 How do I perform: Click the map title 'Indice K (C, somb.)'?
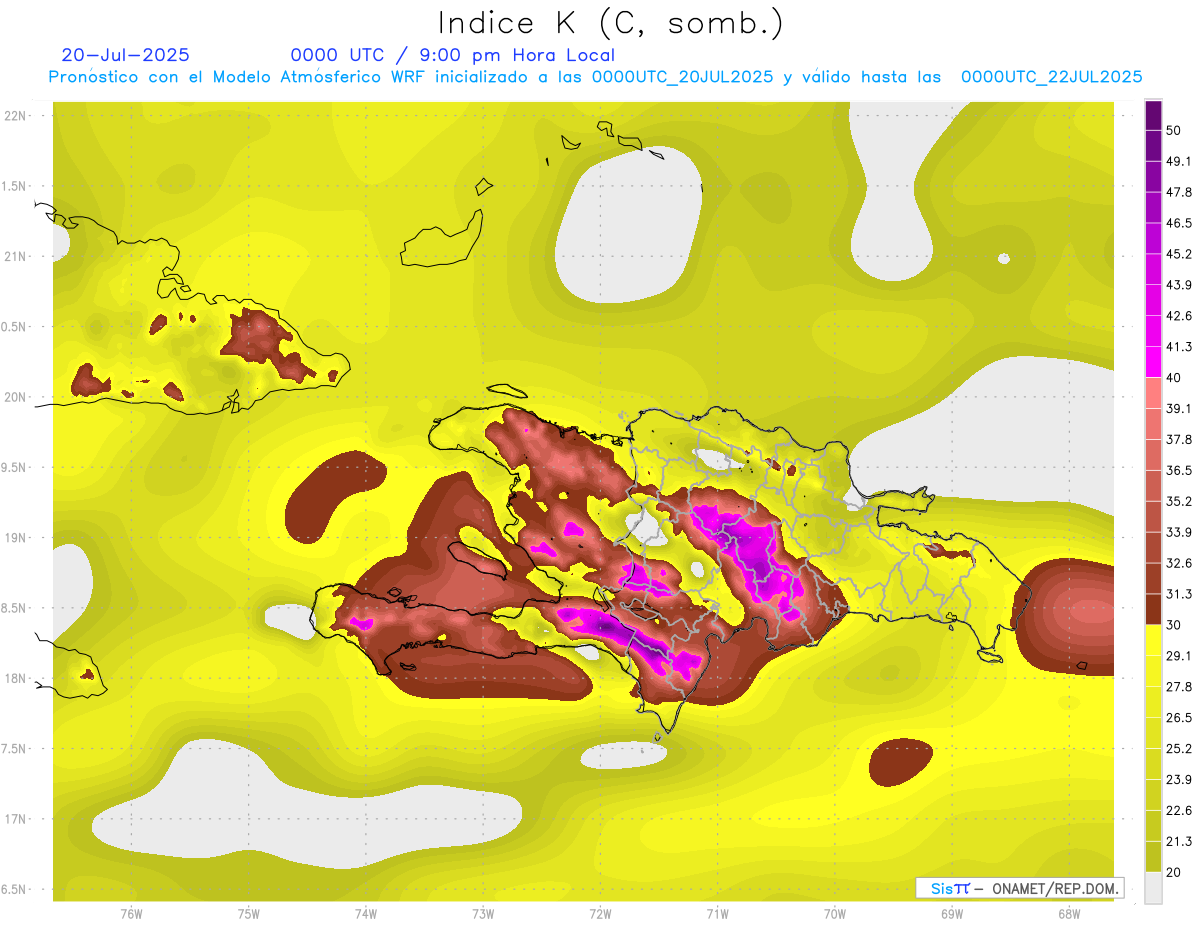pos(611,23)
